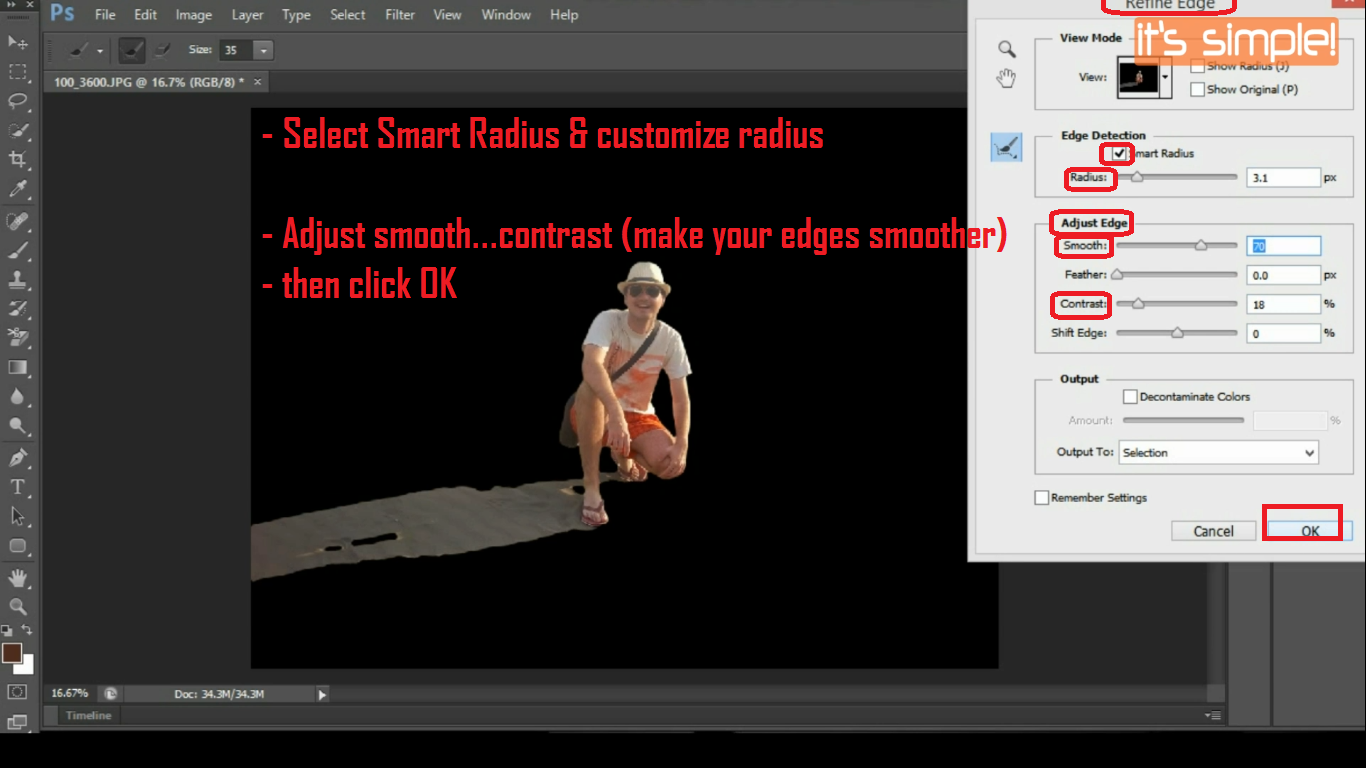Select the Gradient tool

pyautogui.click(x=18, y=367)
